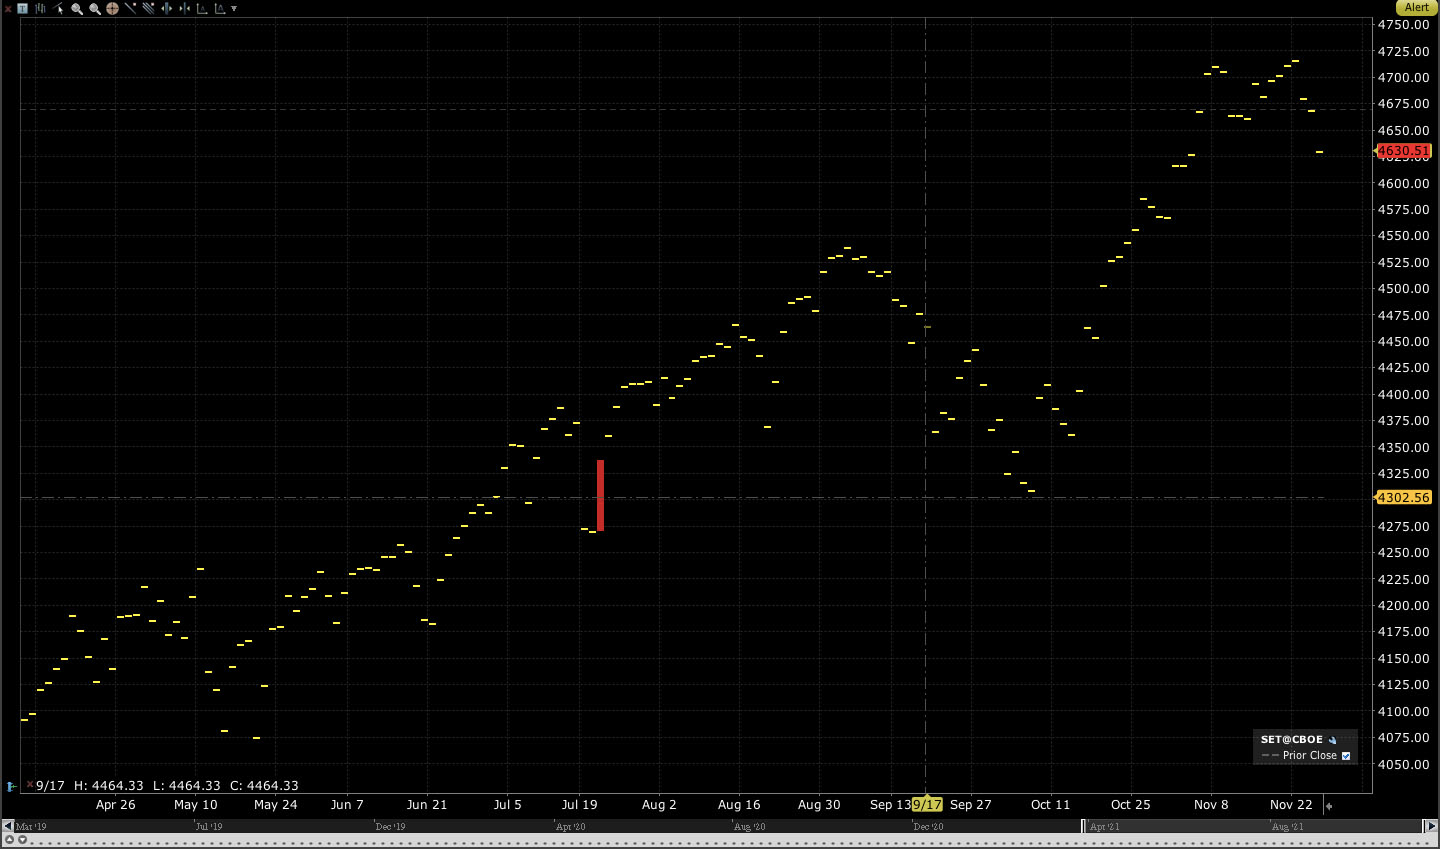Click Jul '19 on the timeline scrollbar
This screenshot has width=1440, height=849.
(x=209, y=827)
